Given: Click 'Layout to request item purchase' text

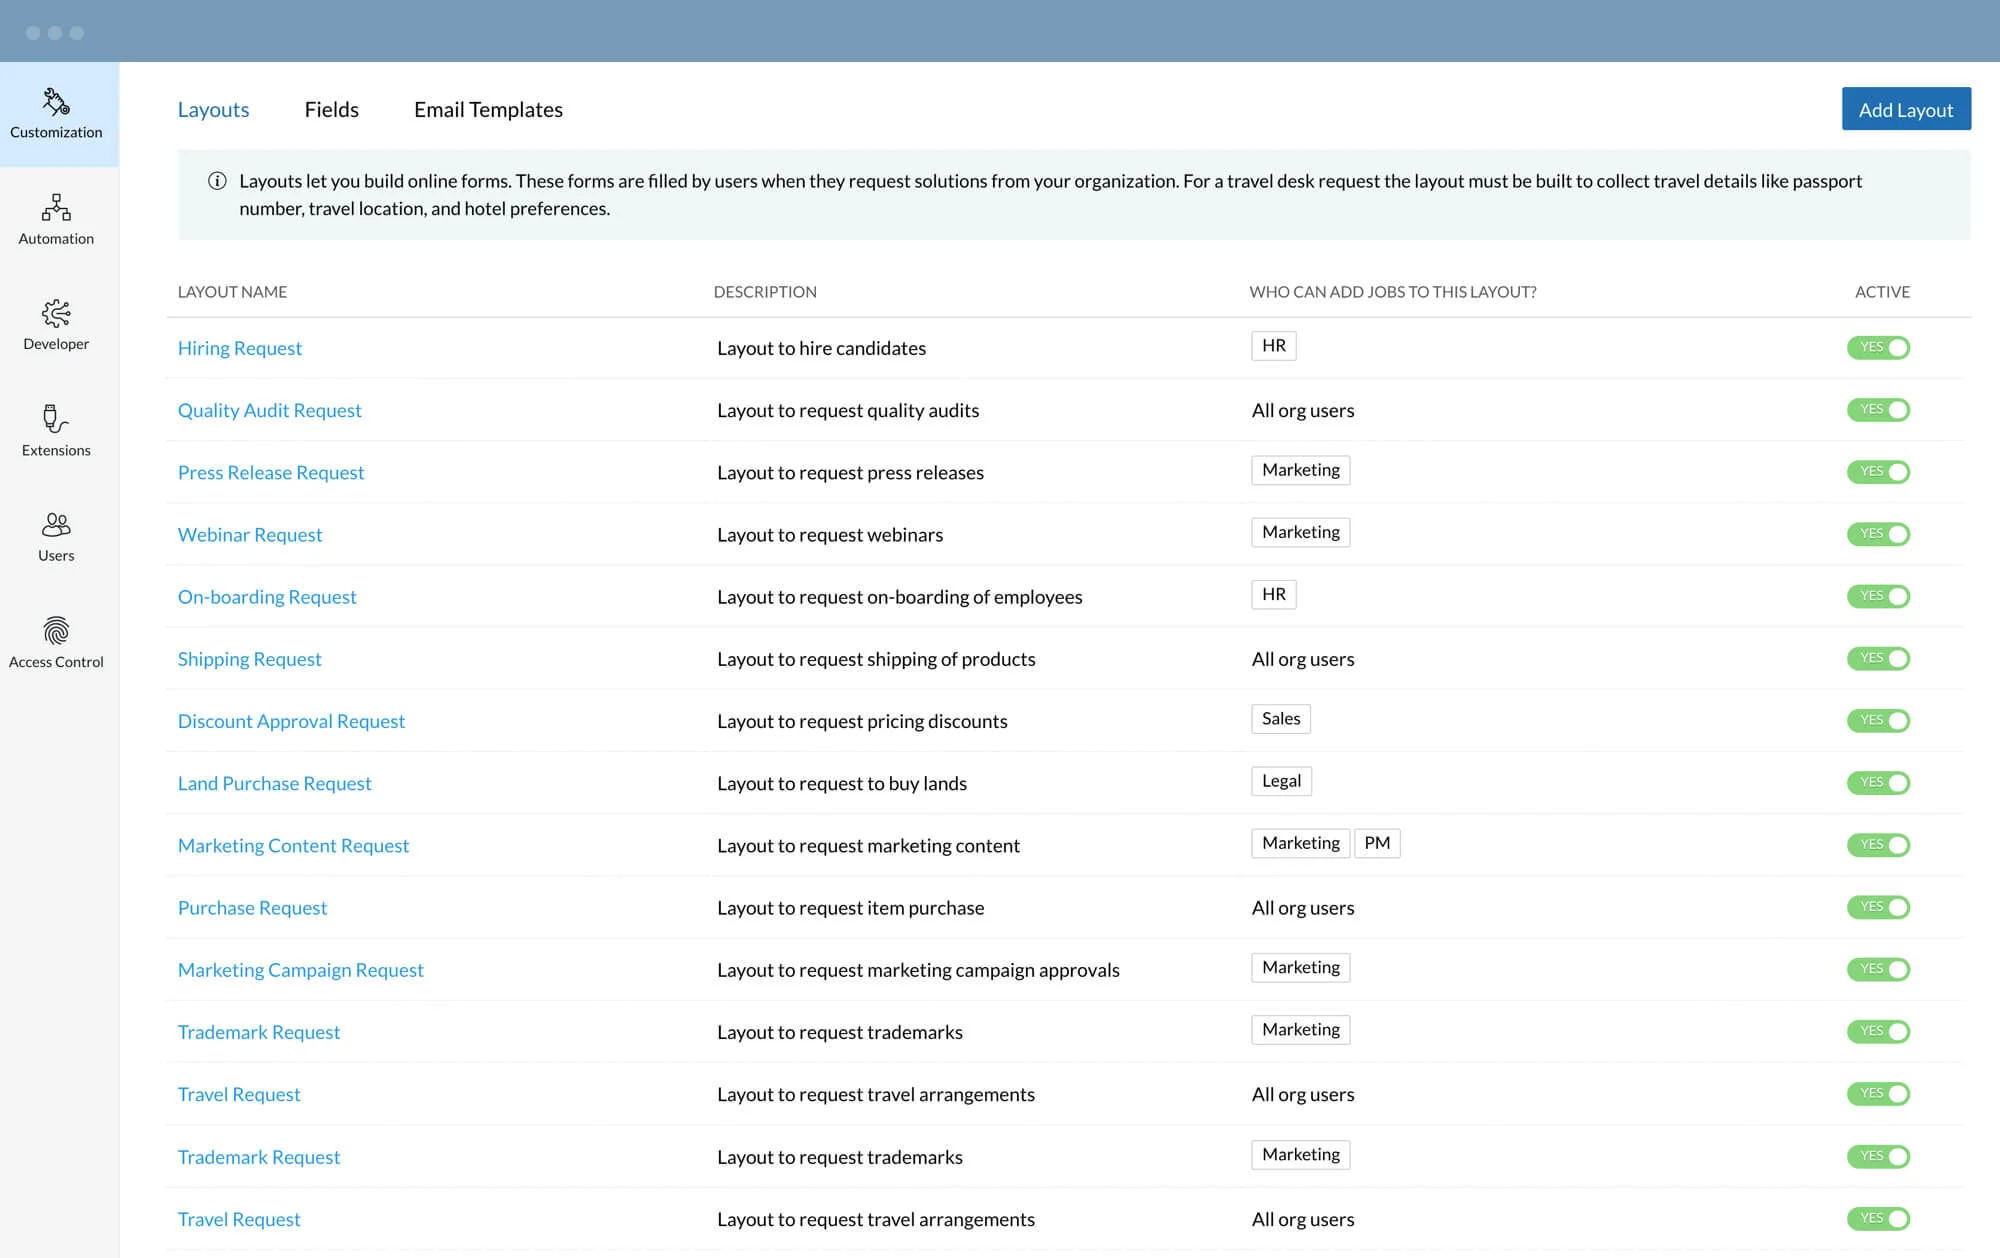Looking at the screenshot, I should tap(850, 907).
